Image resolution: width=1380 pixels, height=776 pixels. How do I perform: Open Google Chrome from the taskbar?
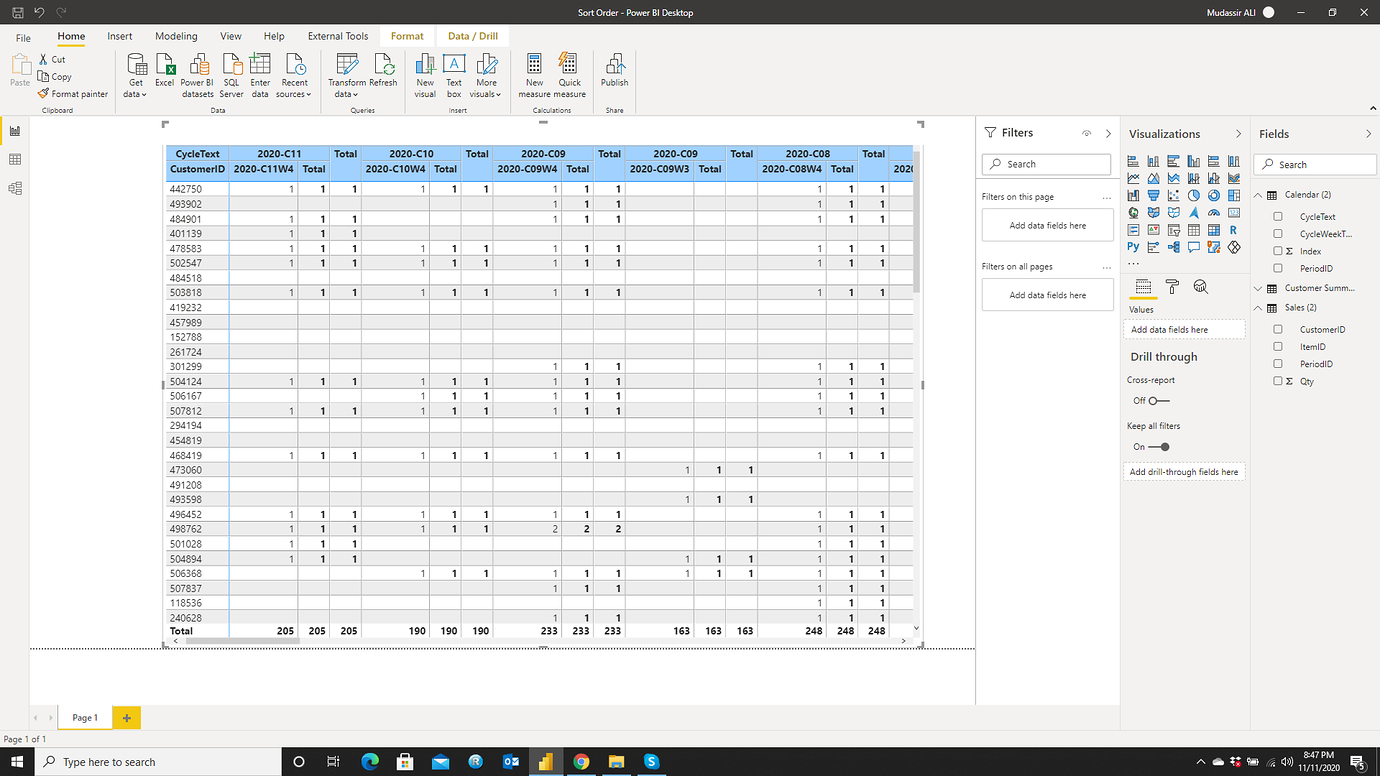tap(581, 761)
